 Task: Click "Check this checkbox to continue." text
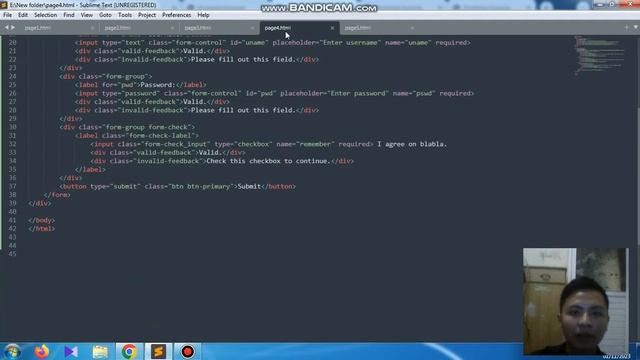coord(268,161)
